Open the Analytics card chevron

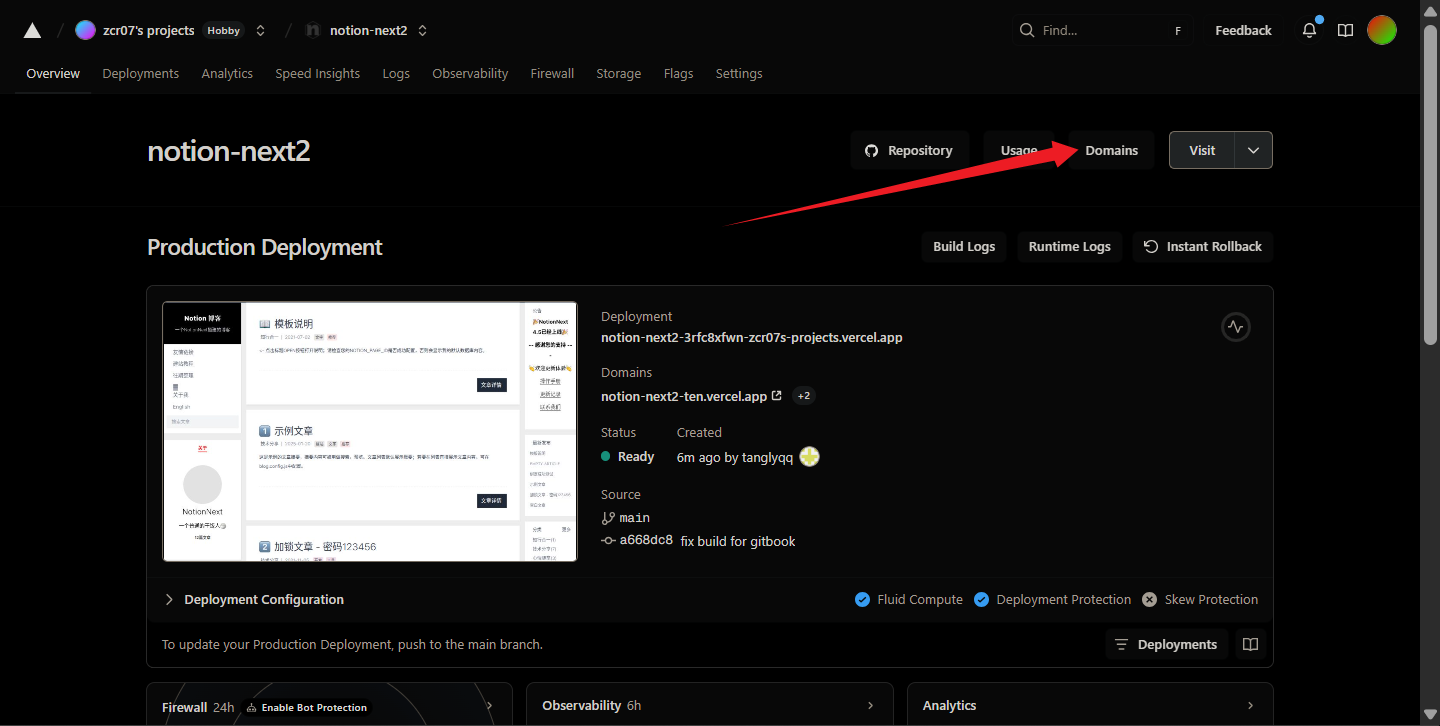click(1250, 705)
